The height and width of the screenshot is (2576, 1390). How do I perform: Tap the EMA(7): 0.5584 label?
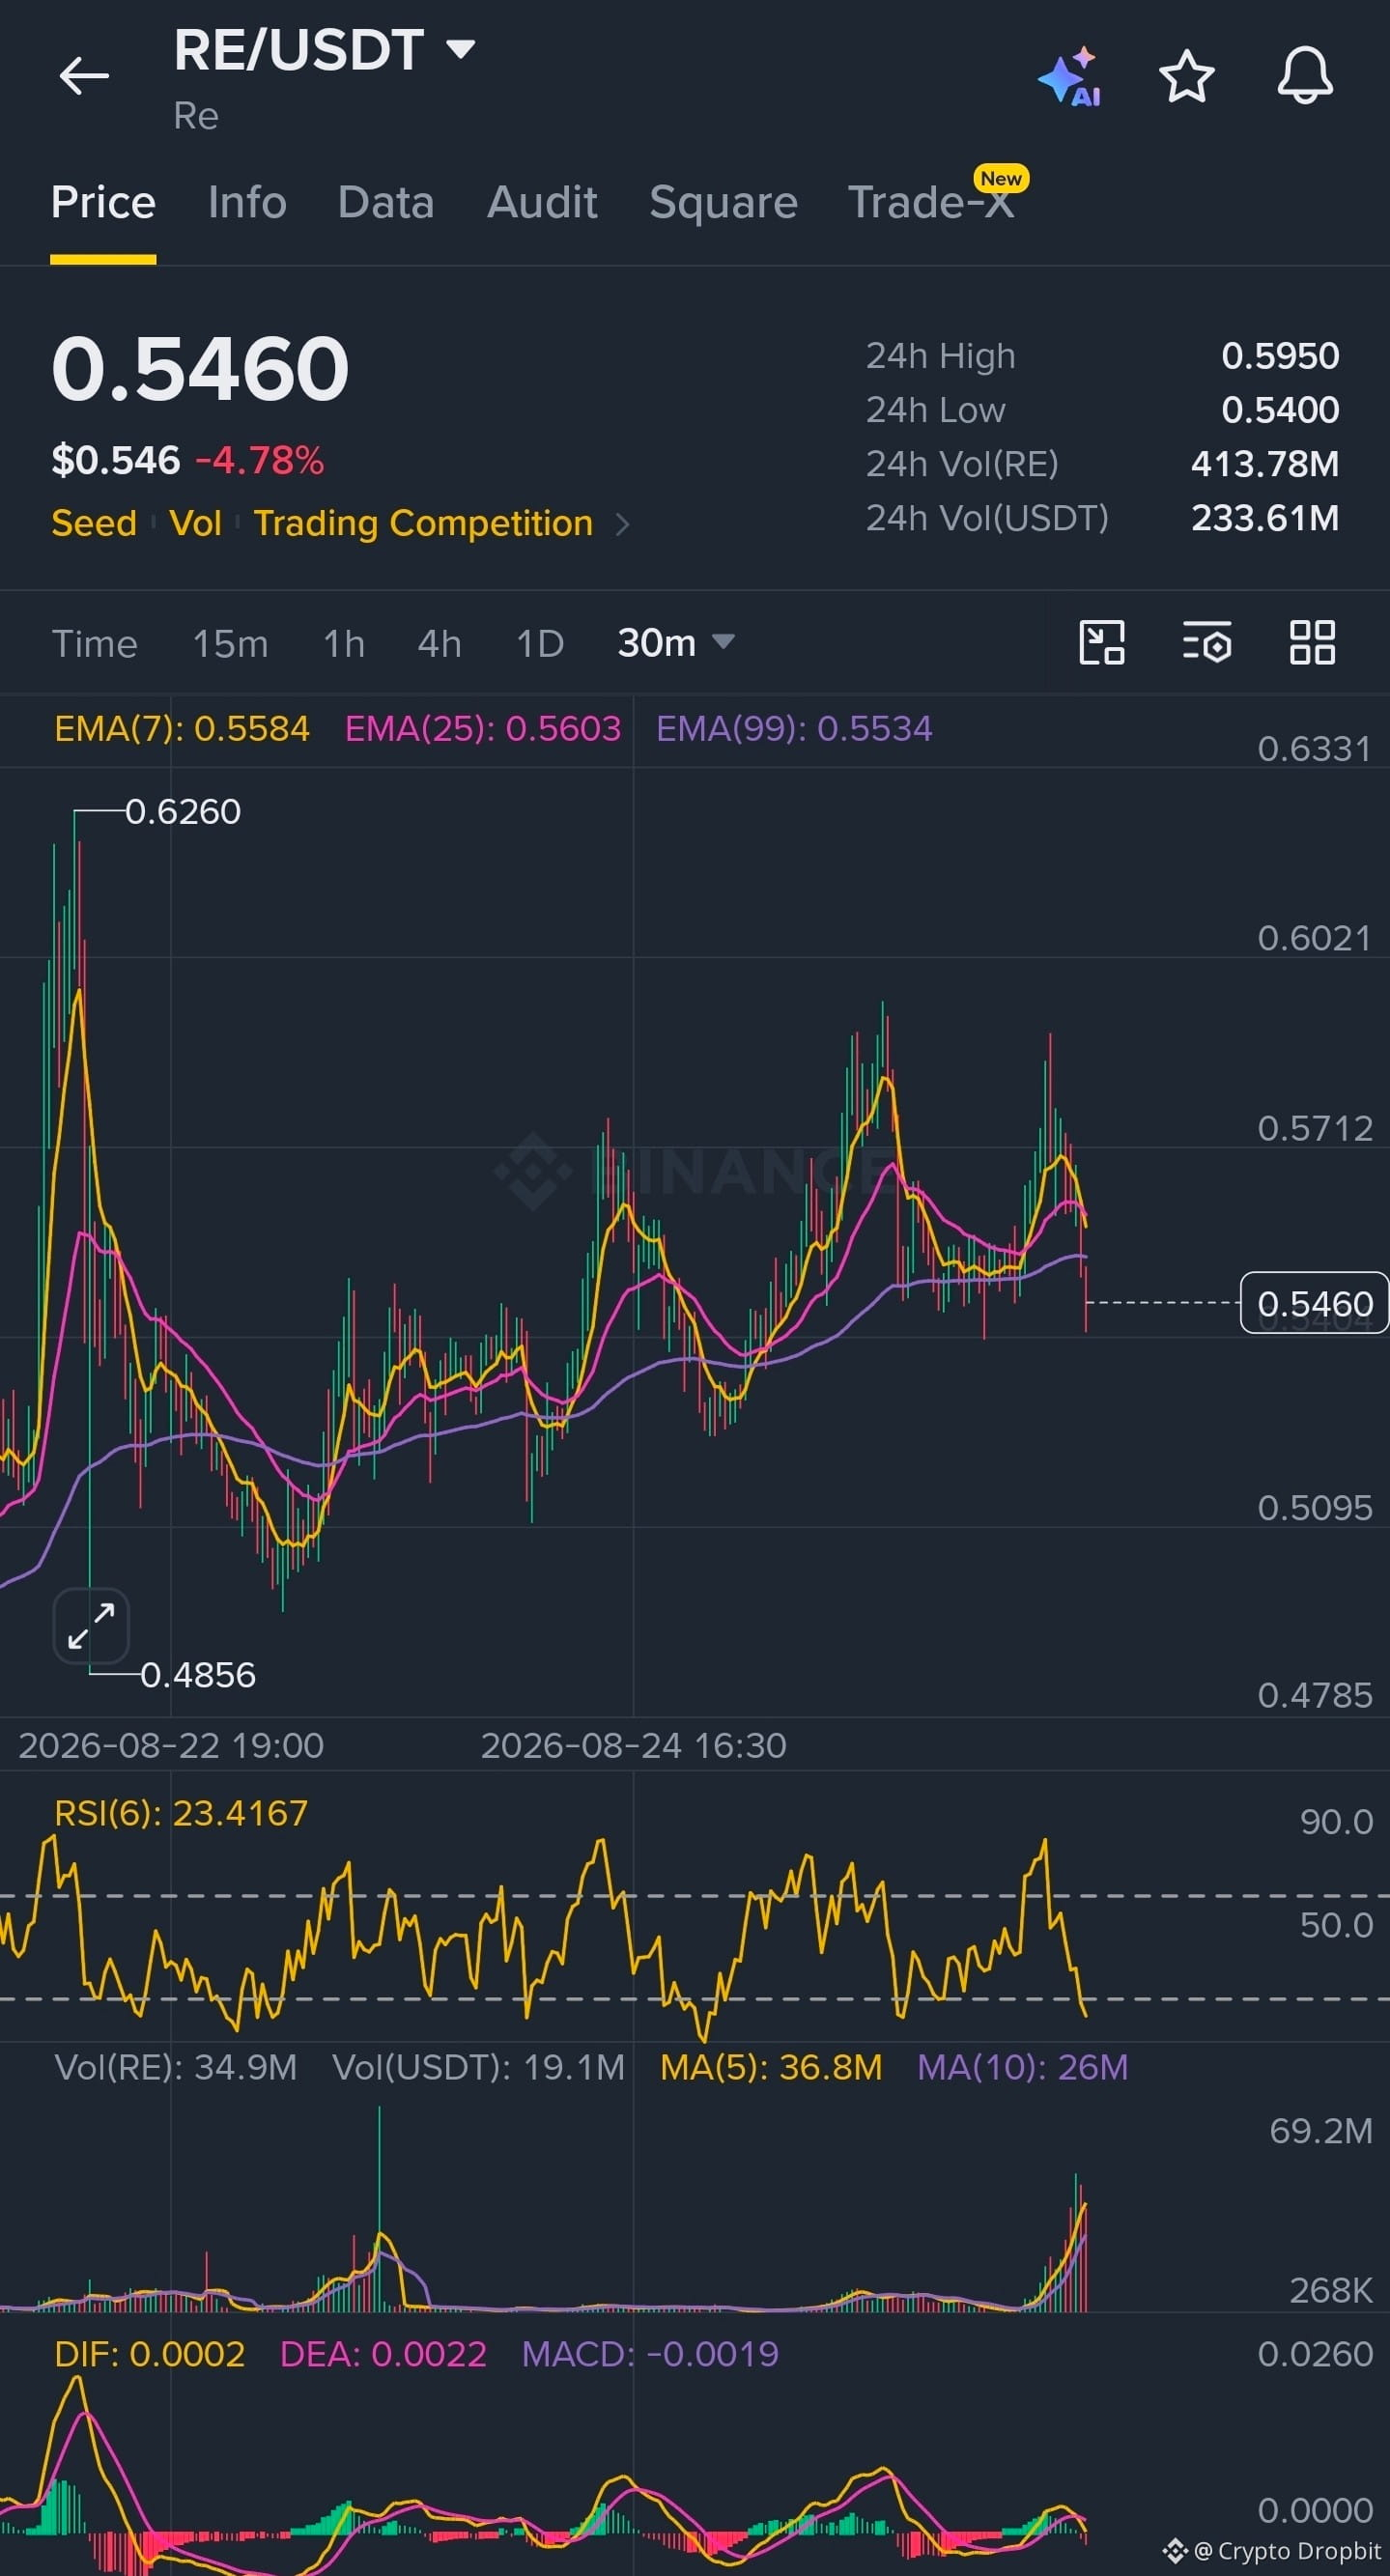click(182, 728)
